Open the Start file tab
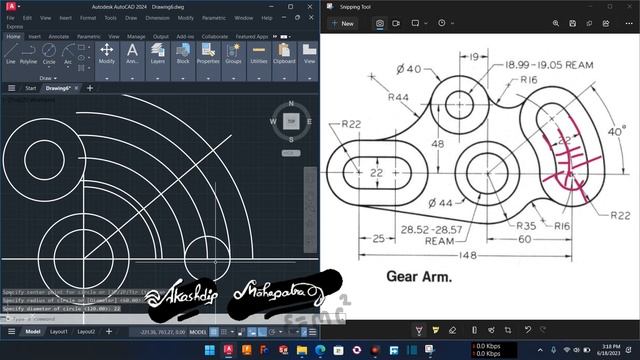 click(x=31, y=88)
